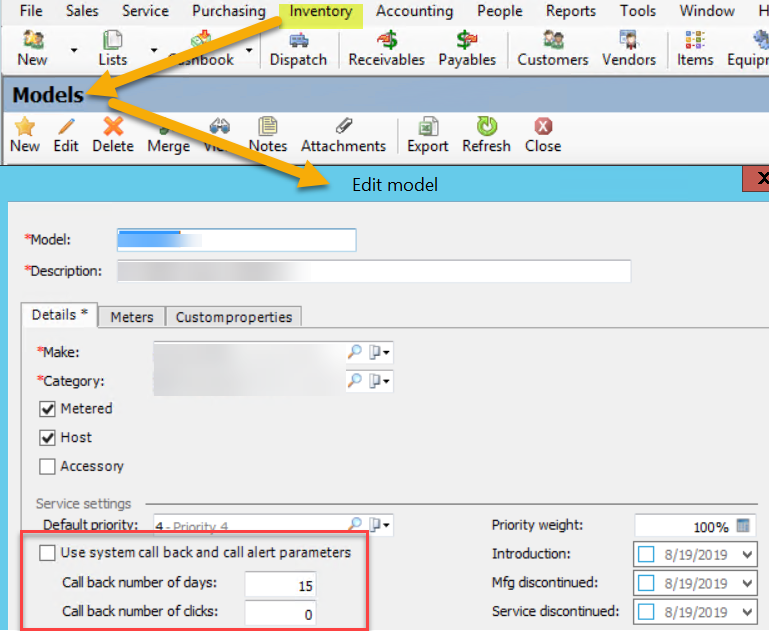Open the Items list icon
Image resolution: width=769 pixels, height=631 pixels.
(695, 48)
